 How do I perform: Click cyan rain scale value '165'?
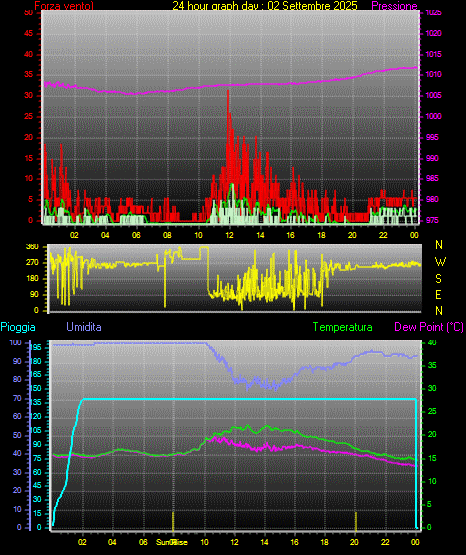[x=36, y=374]
